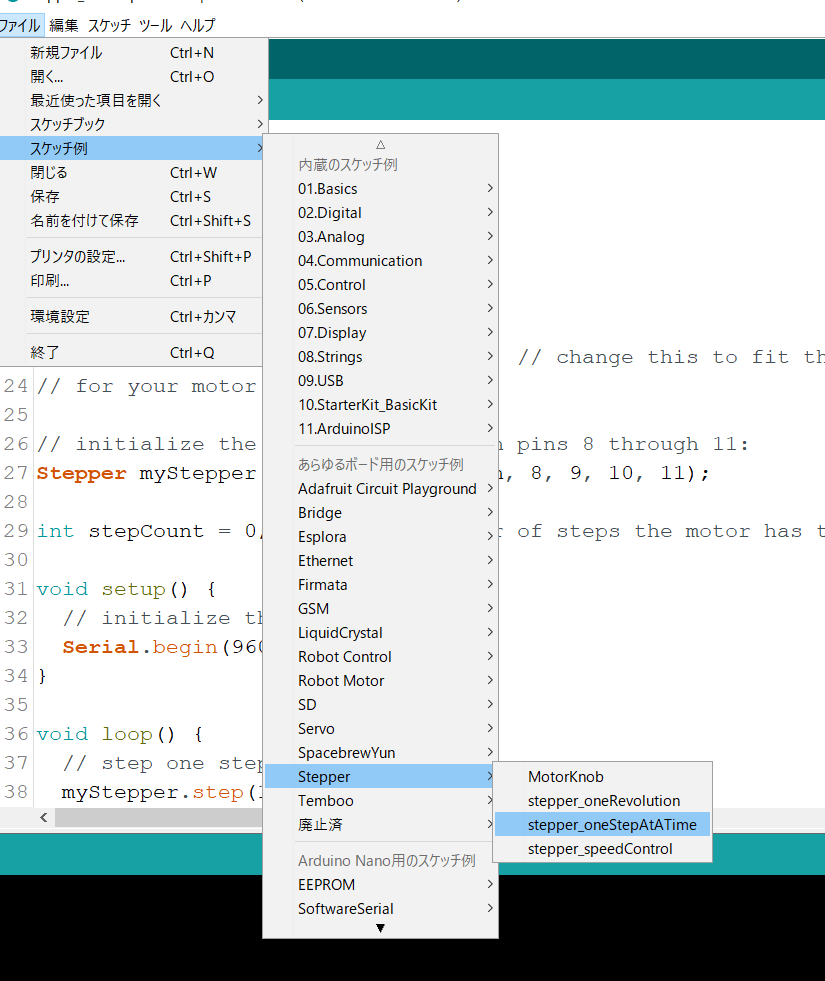Expand the 06.Sensors examples

380,308
